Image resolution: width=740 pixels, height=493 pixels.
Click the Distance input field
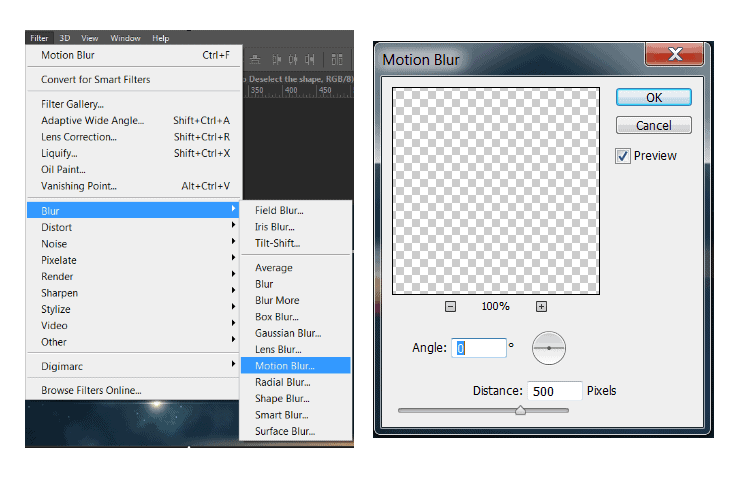[x=555, y=391]
